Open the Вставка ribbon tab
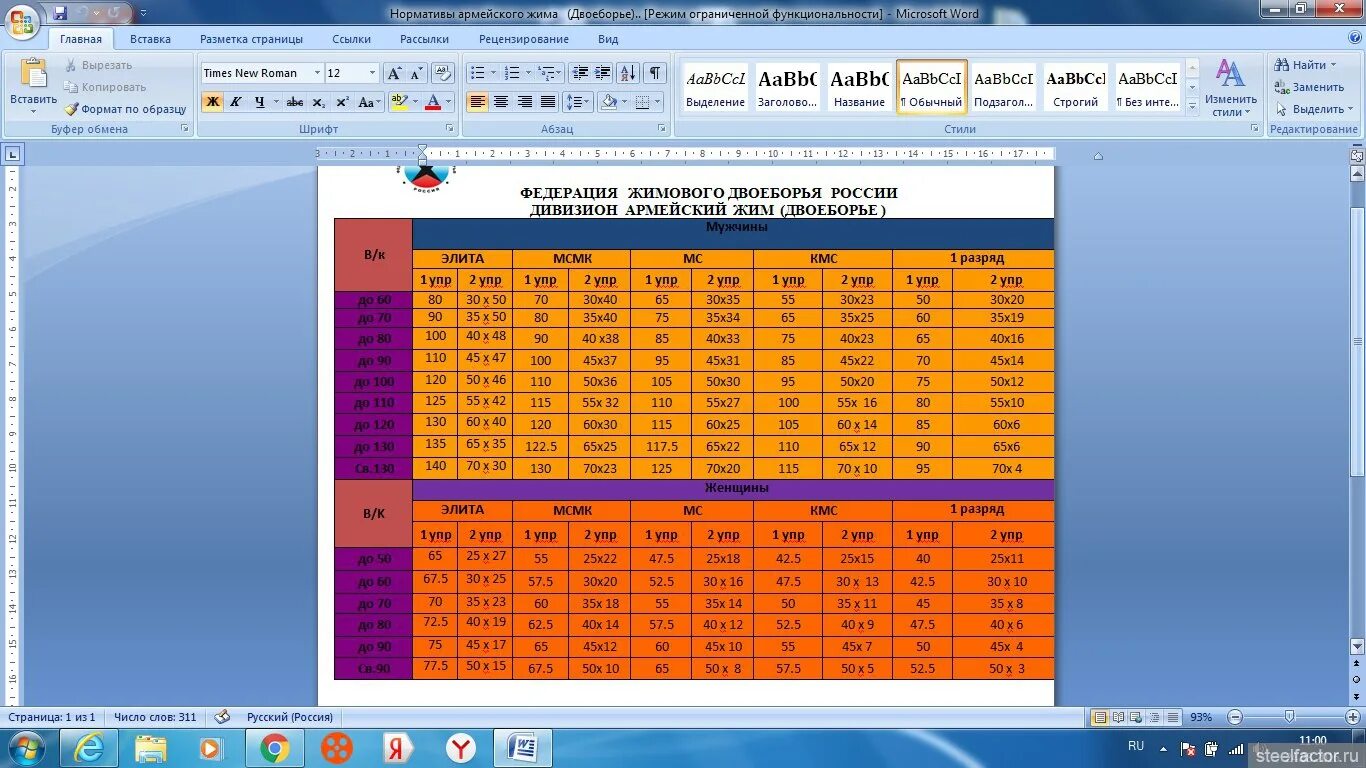The width and height of the screenshot is (1366, 768). 150,39
